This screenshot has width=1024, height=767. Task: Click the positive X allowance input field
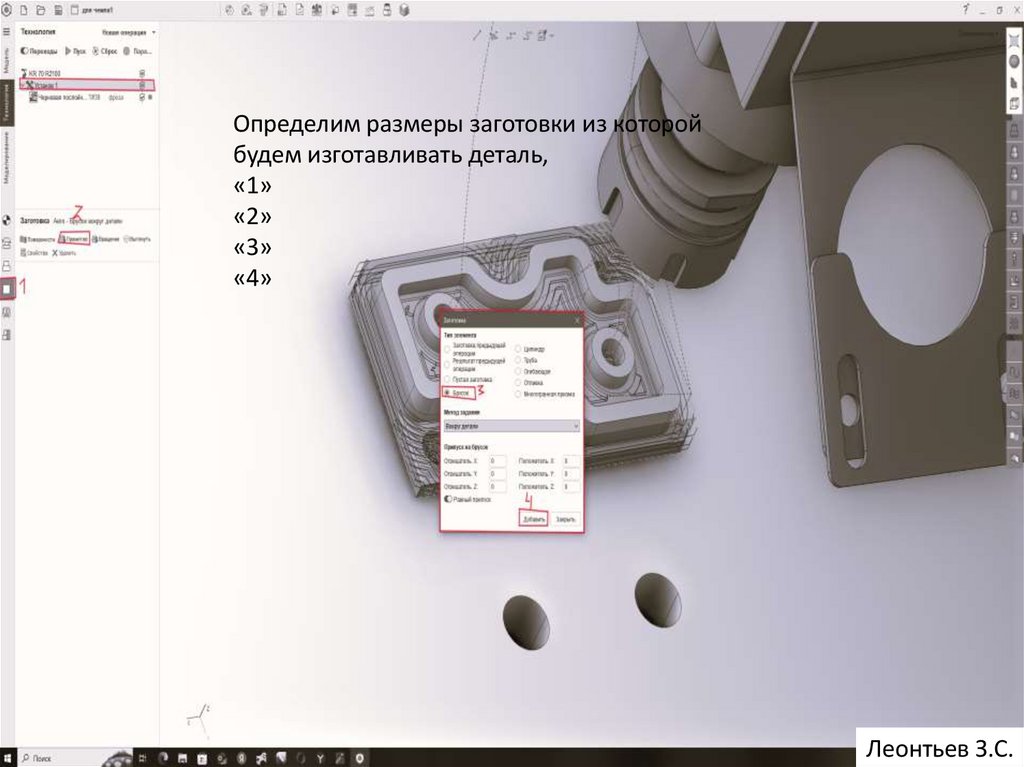570,461
